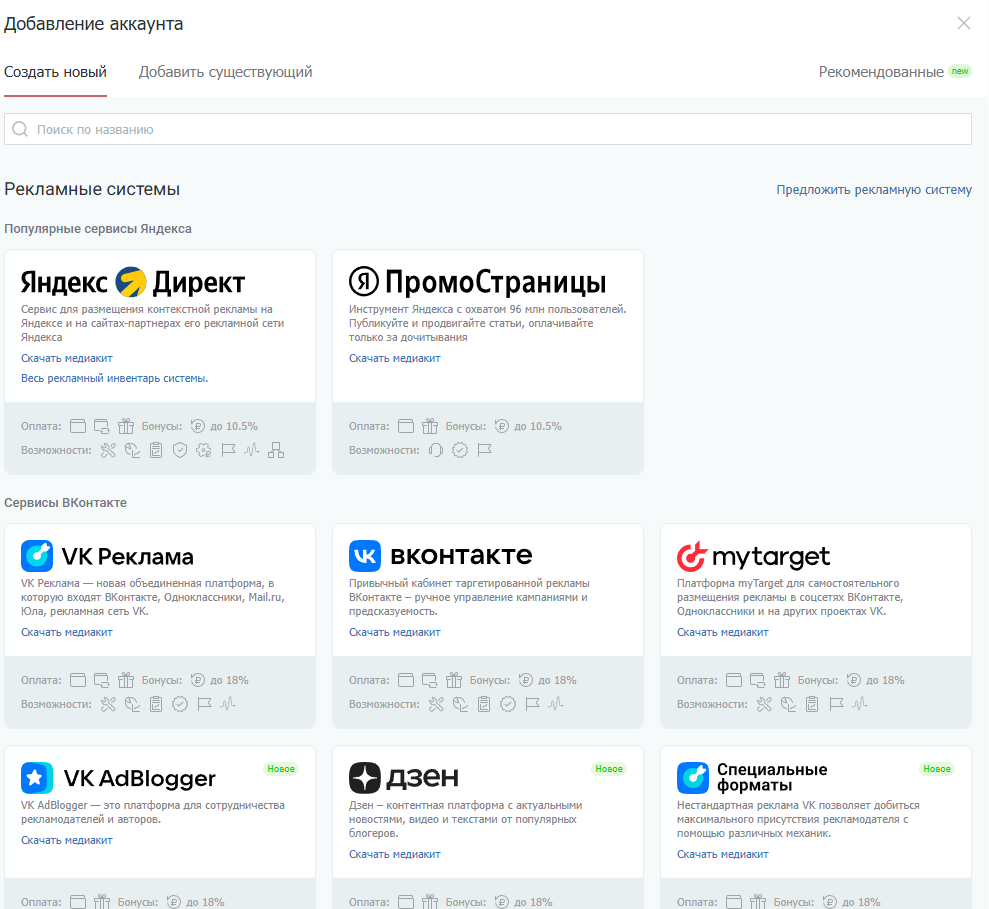Click the ruble bonus icon in VK Реклама card
Screen dimensions: 989x909
198,680
